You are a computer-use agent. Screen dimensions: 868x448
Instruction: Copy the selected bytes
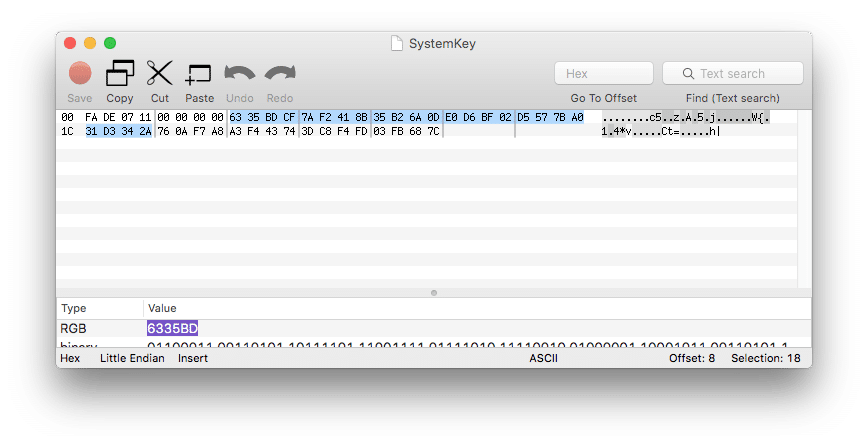click(120, 73)
